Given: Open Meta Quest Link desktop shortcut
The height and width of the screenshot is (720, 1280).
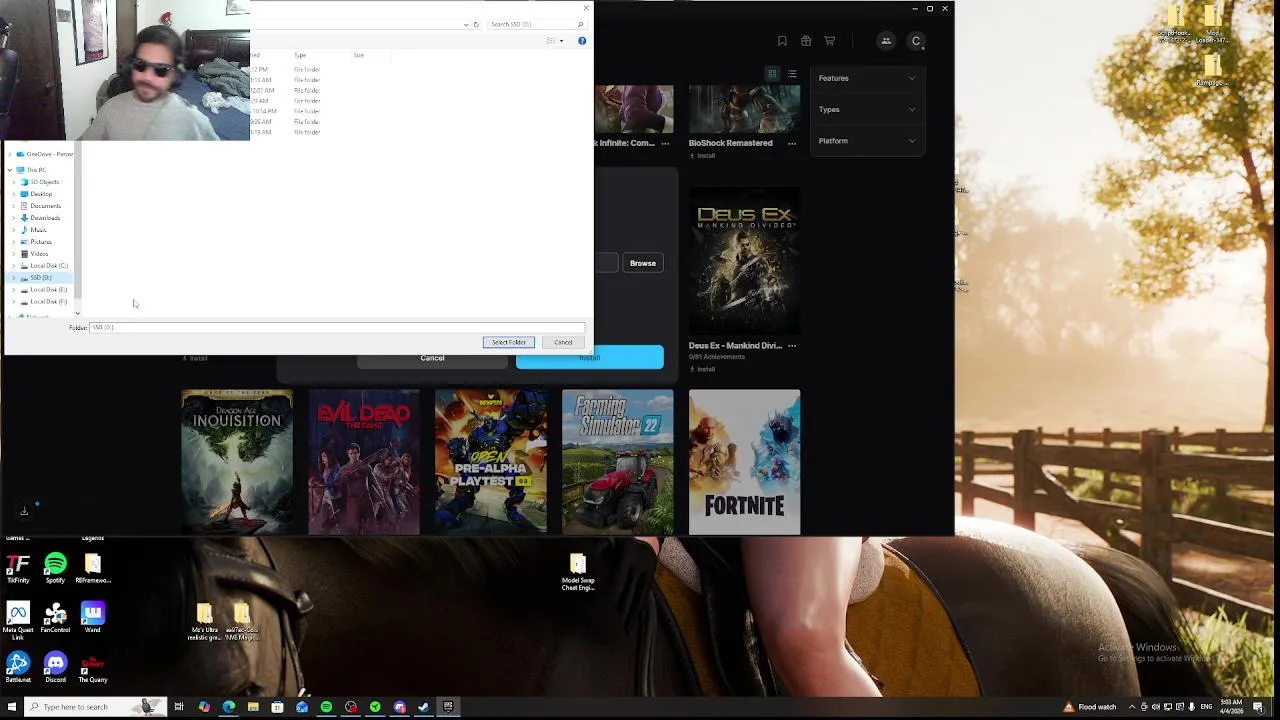Looking at the screenshot, I should coord(18,619).
